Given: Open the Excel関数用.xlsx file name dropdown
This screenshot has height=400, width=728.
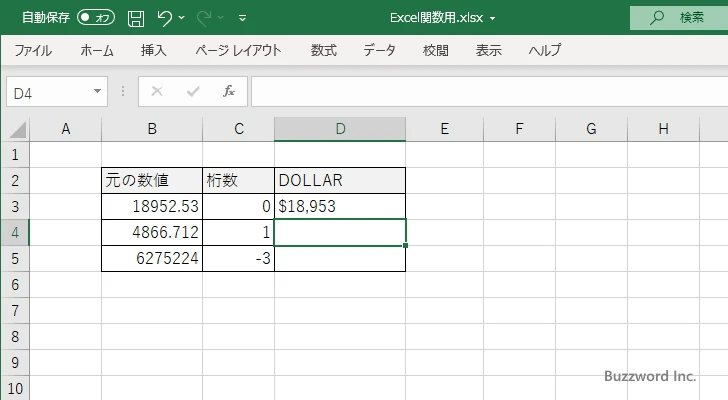Looking at the screenshot, I should click(493, 19).
